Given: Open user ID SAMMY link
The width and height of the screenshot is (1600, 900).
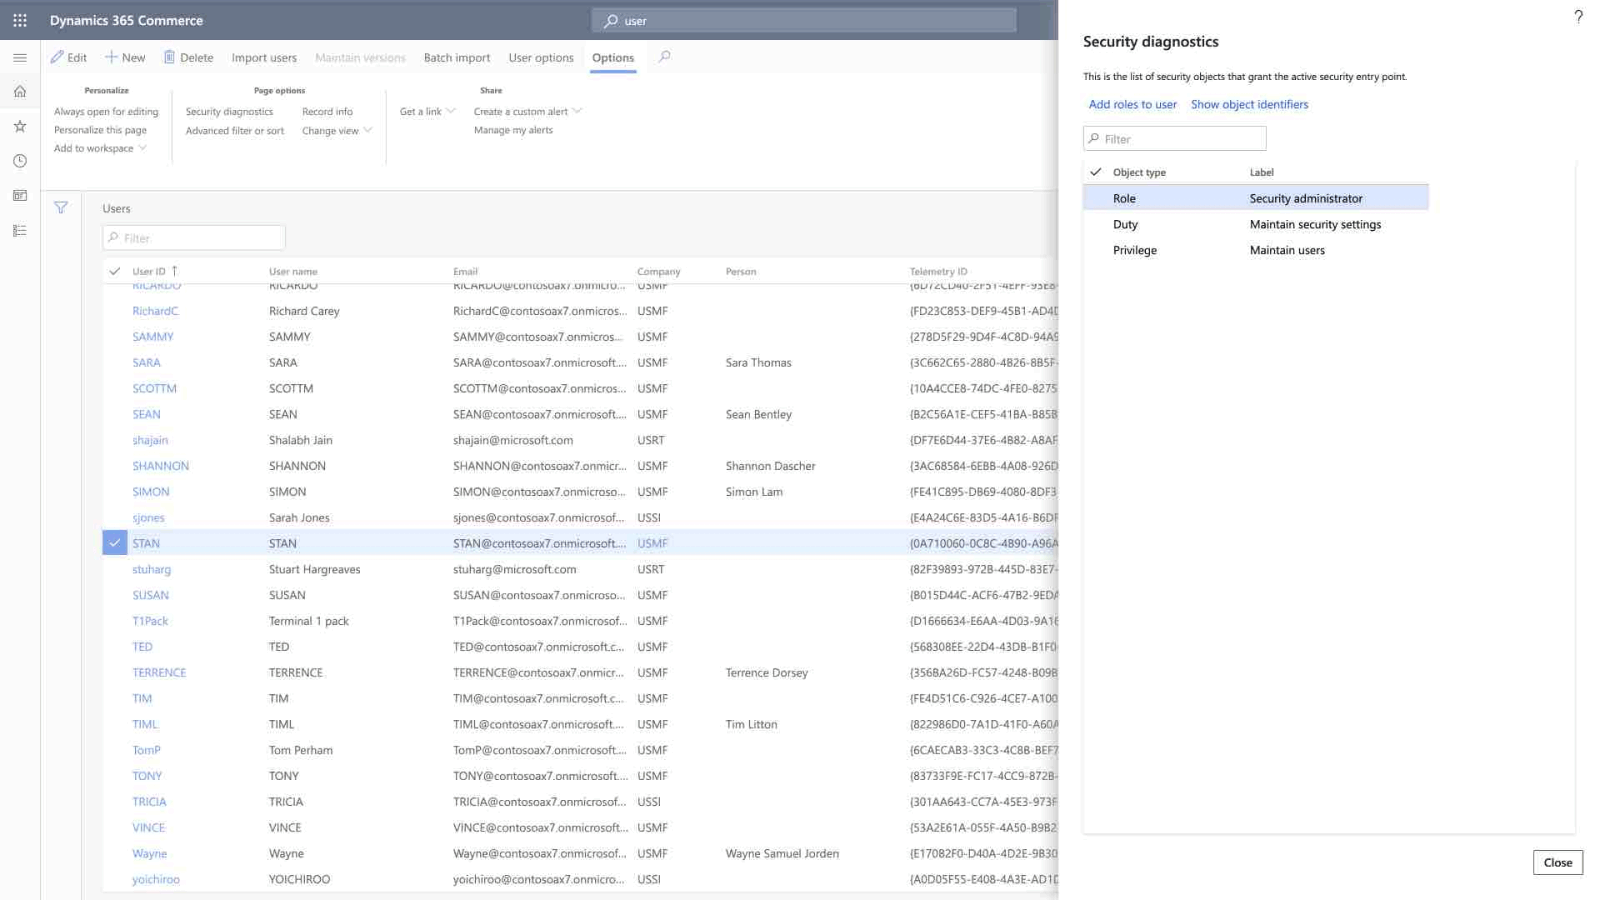Looking at the screenshot, I should click(153, 337).
